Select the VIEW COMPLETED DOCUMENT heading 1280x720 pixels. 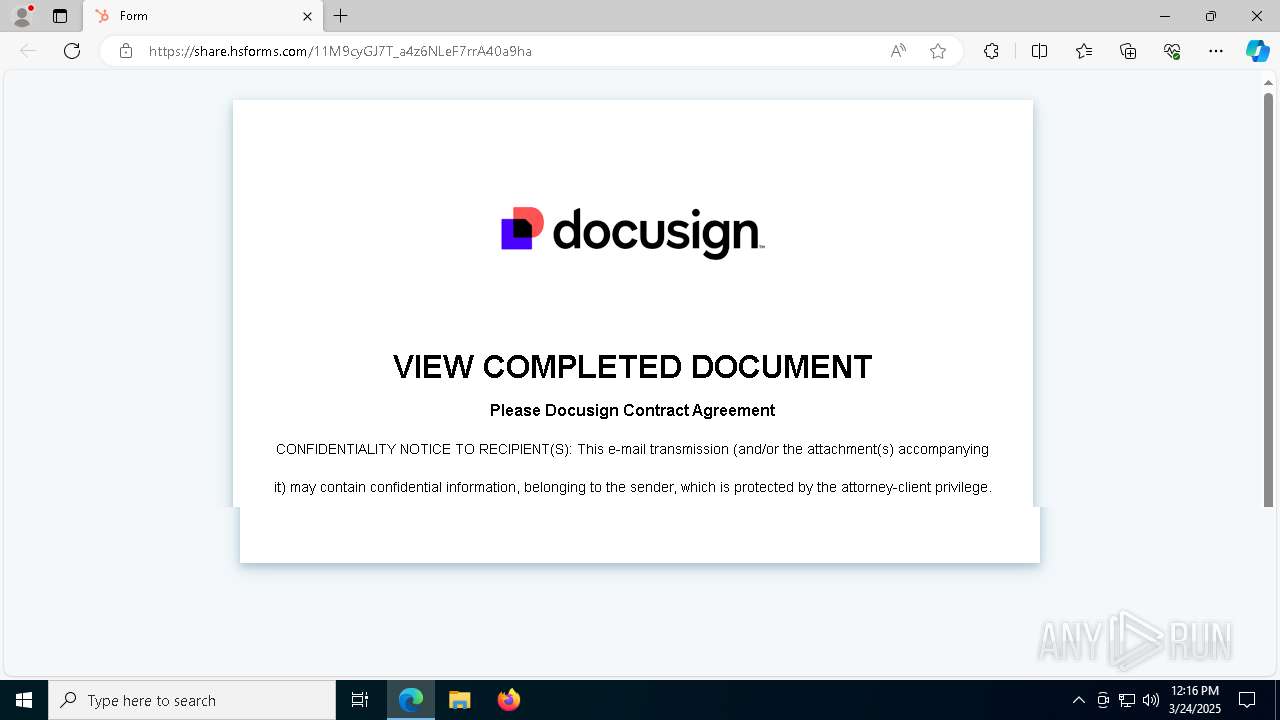pyautogui.click(x=633, y=367)
